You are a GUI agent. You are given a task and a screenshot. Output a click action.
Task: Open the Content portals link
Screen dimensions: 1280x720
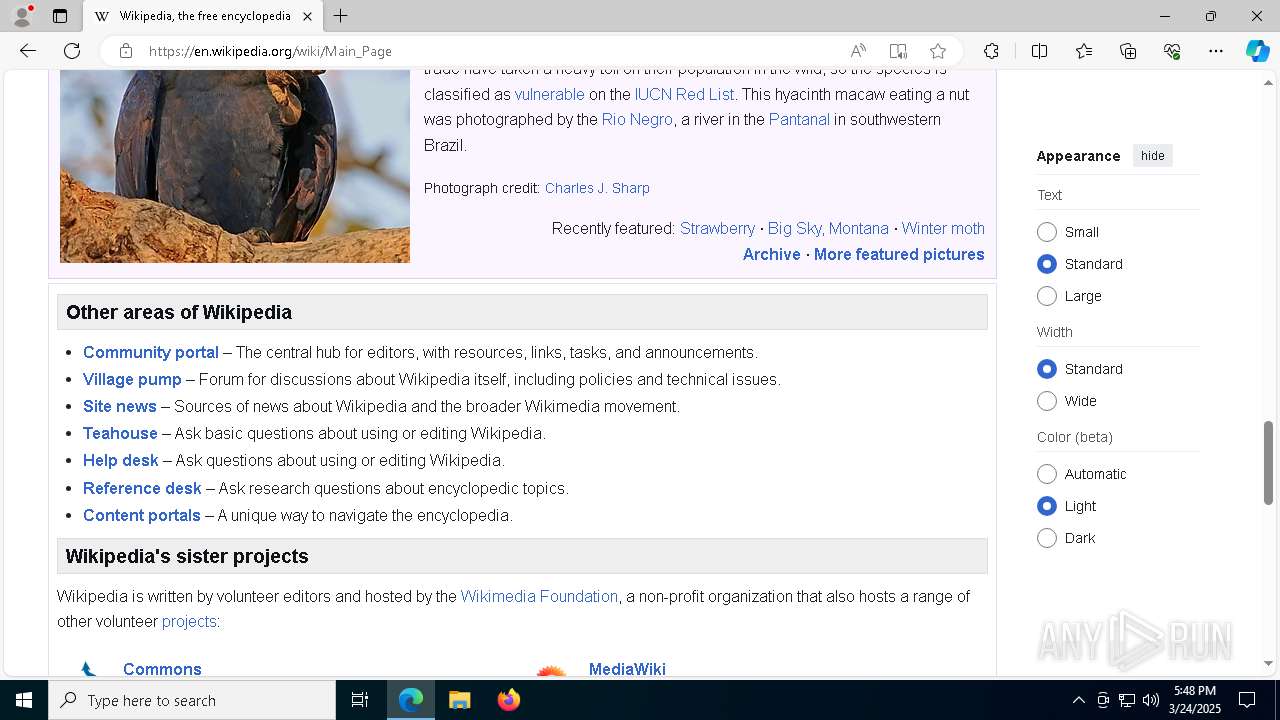coord(142,515)
